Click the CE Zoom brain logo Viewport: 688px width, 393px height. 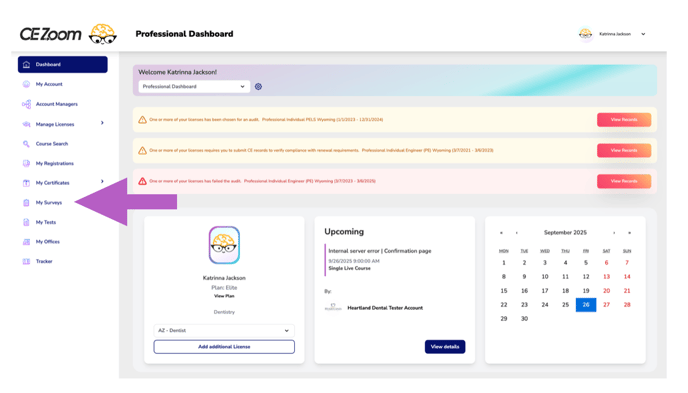[103, 34]
